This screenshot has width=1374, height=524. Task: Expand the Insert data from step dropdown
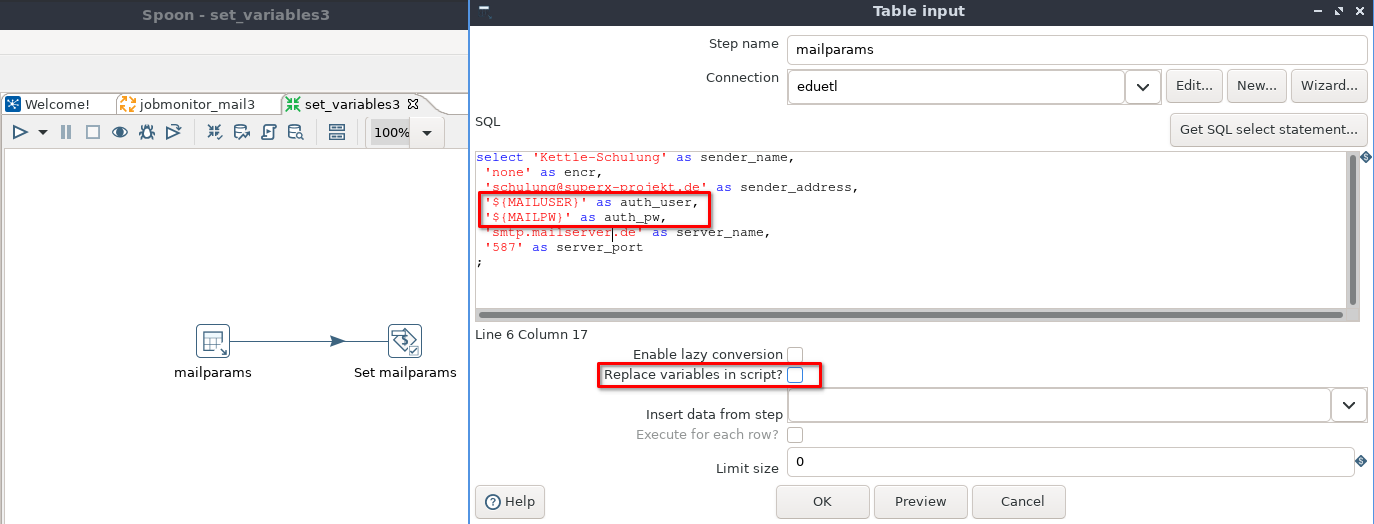coord(1348,405)
